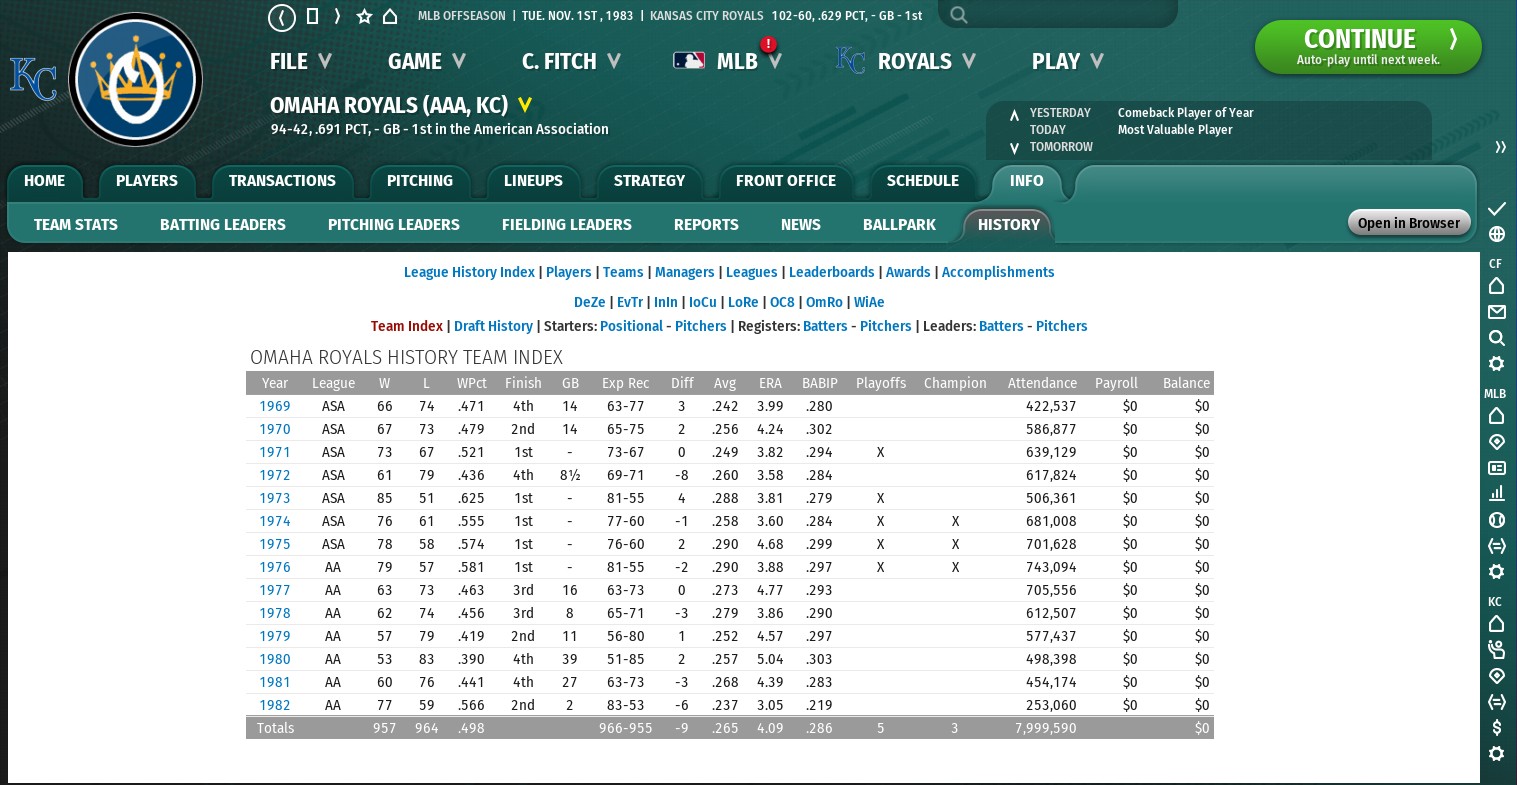Click the red MLB notification alert badge

pos(768,44)
